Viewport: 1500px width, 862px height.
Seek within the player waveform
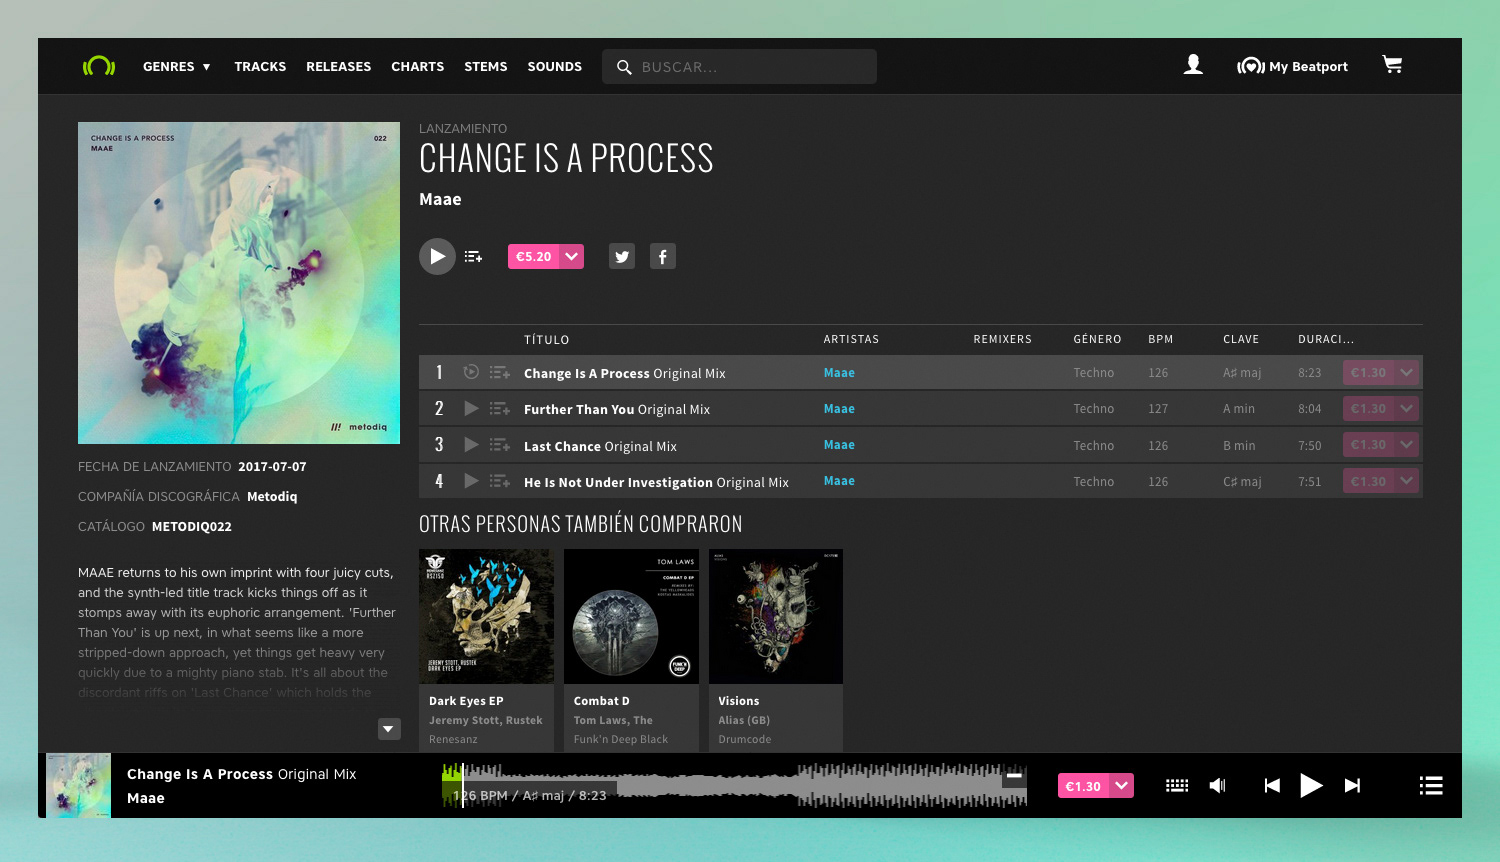(x=734, y=785)
